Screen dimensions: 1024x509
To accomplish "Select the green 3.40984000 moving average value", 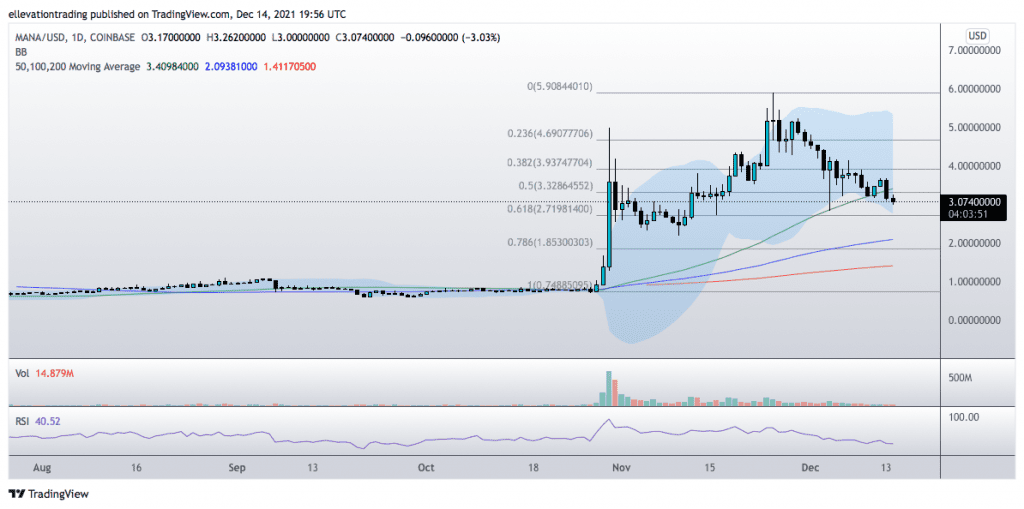I will coord(172,67).
